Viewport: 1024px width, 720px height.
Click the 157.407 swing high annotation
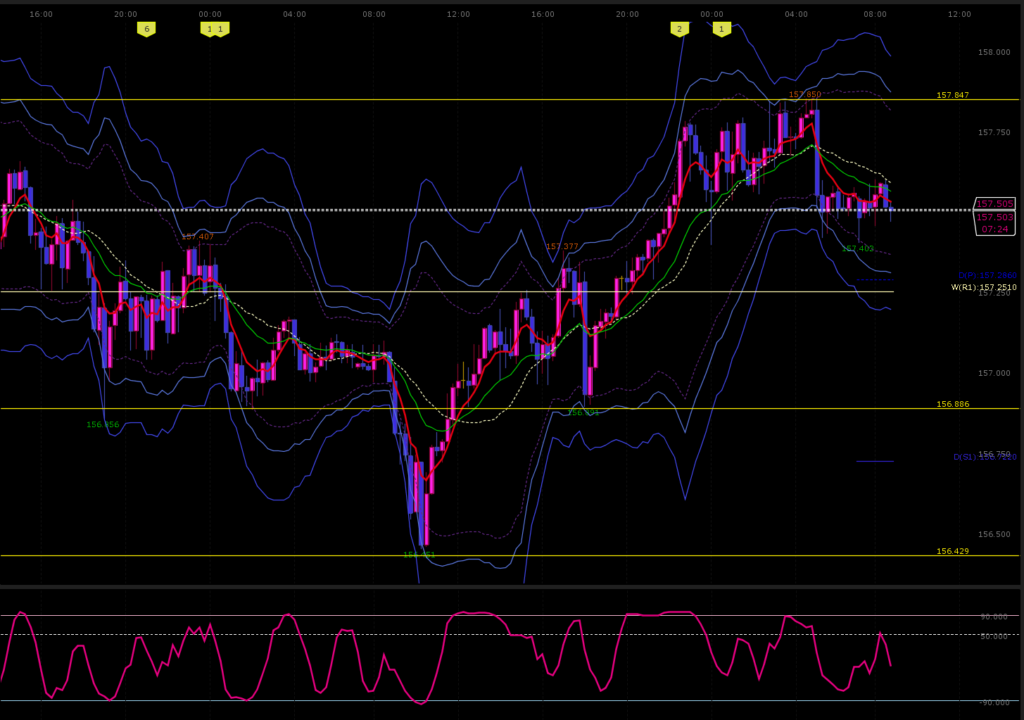196,237
